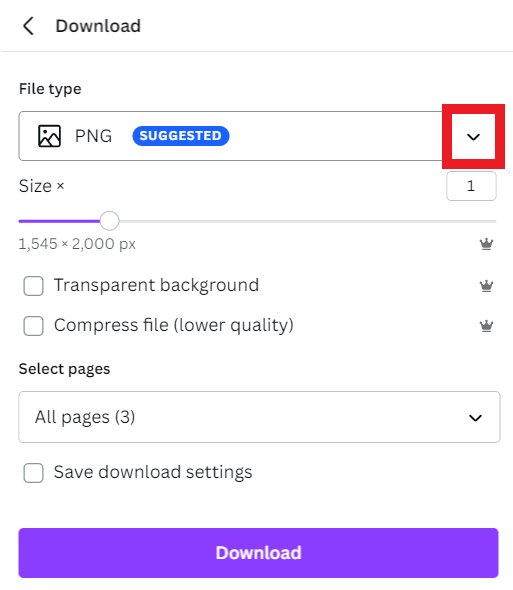
Task: Check the Save download settings box
Action: click(x=33, y=473)
